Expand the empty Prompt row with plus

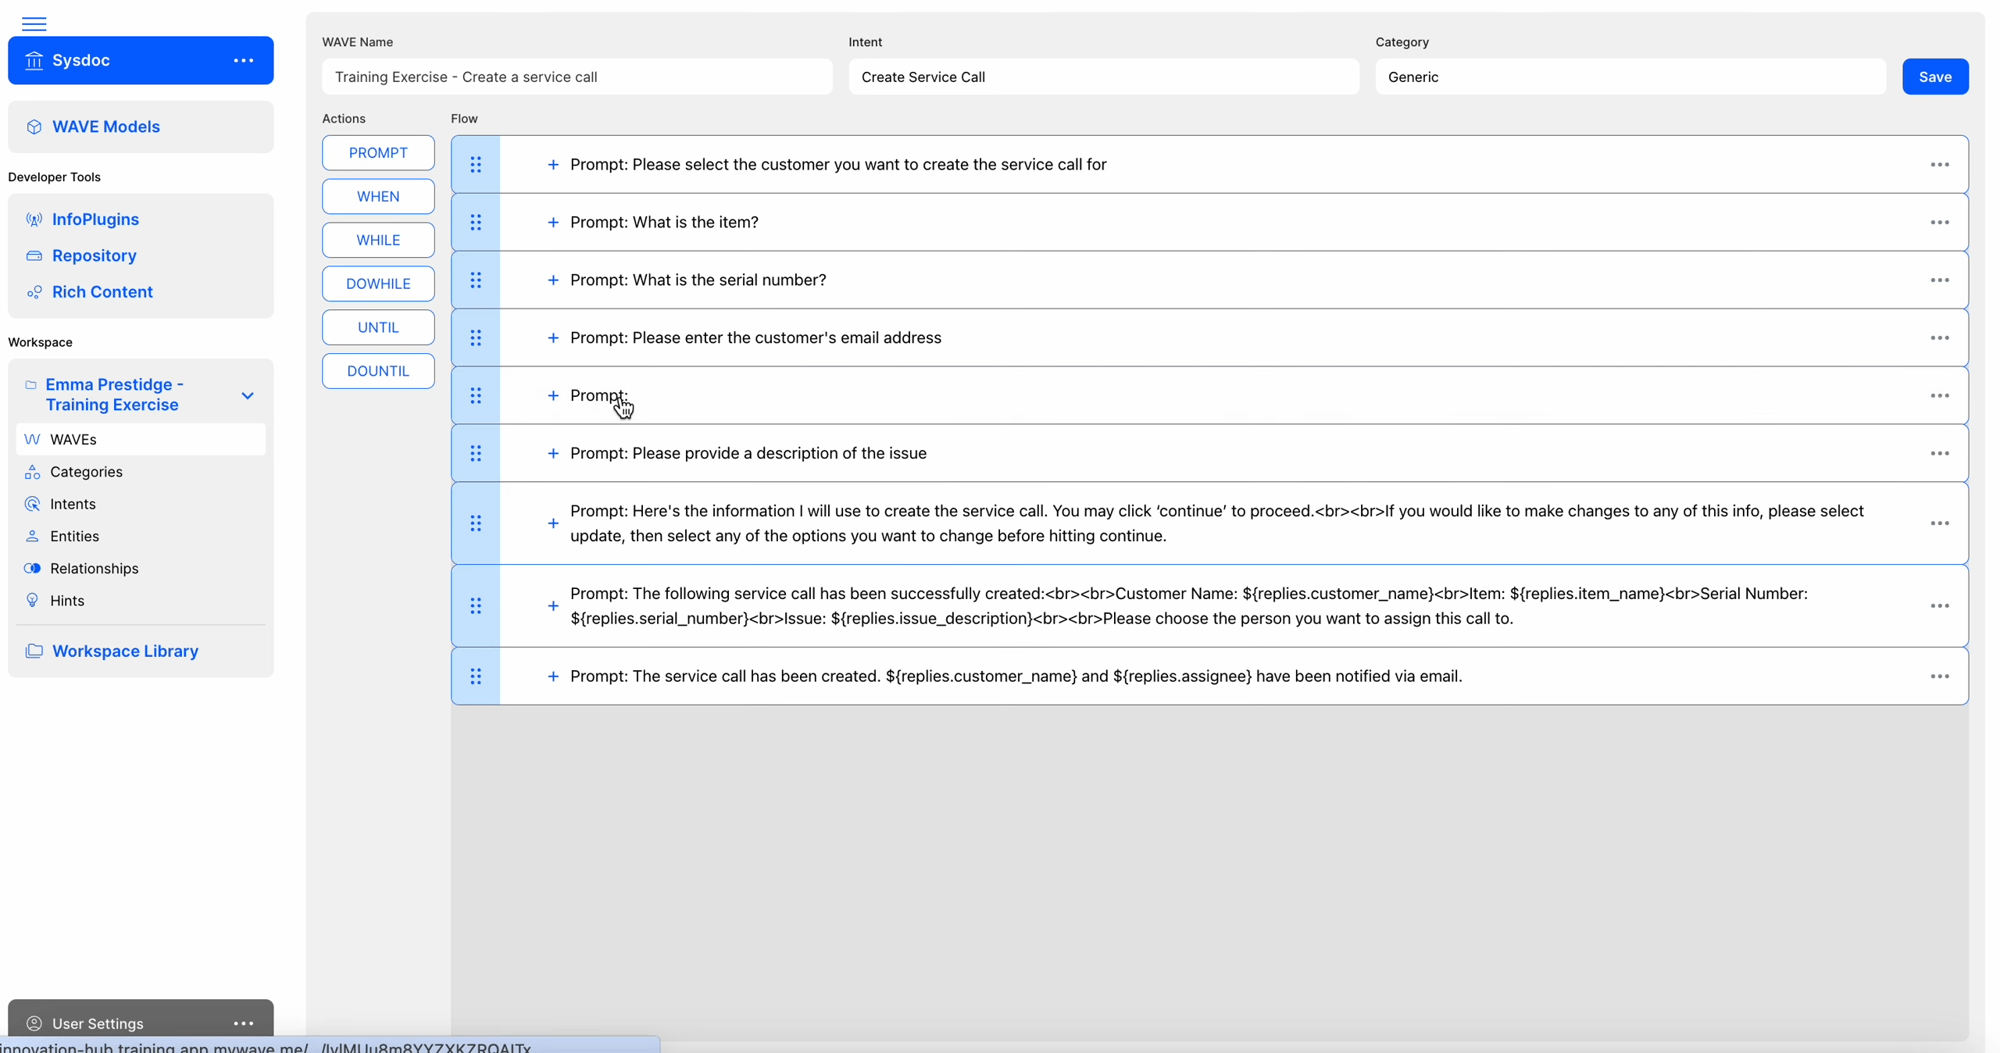[552, 396]
